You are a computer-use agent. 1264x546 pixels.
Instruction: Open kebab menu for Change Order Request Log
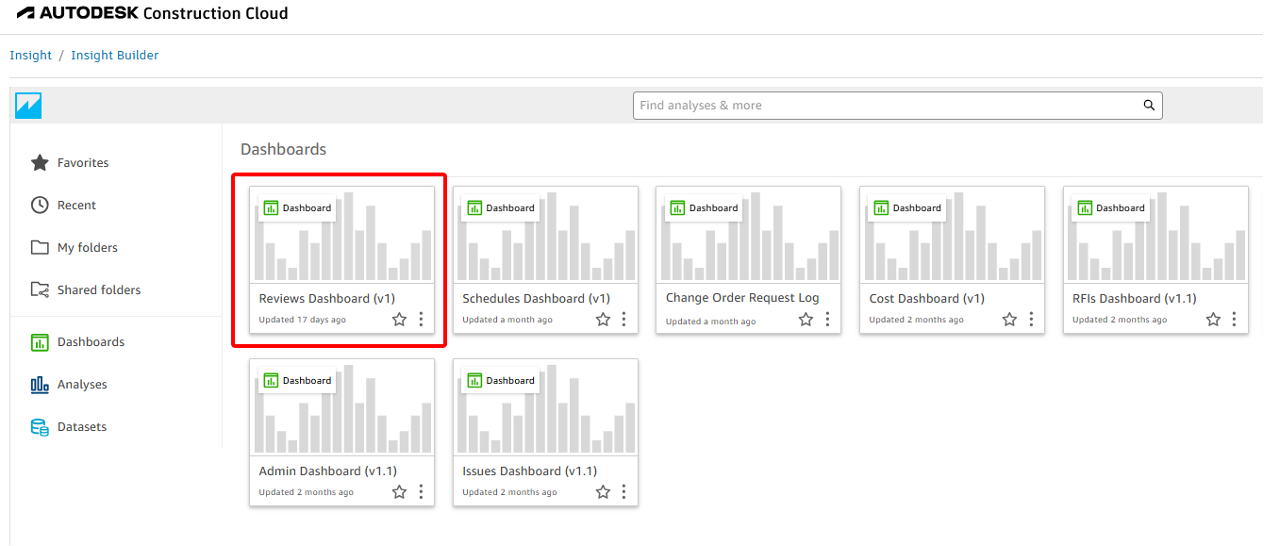[827, 319]
